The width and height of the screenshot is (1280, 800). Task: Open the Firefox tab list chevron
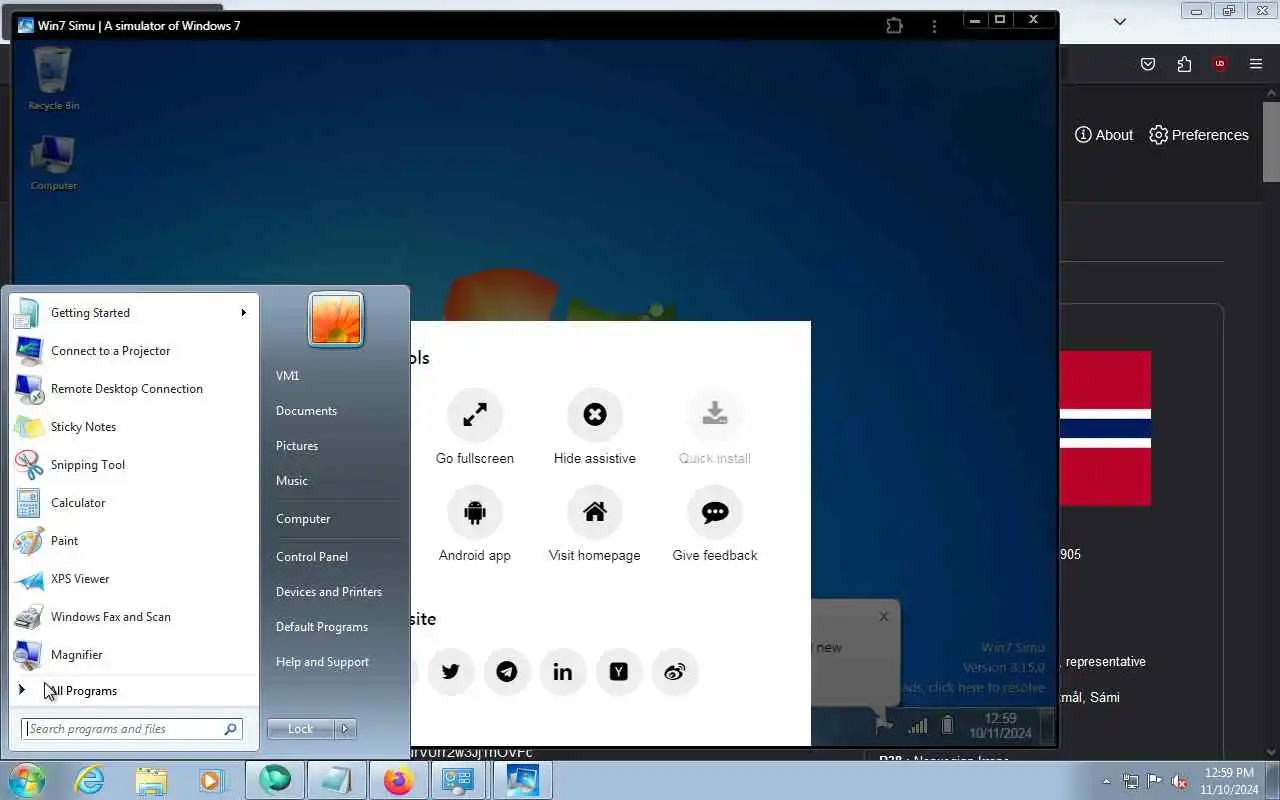(x=1120, y=21)
